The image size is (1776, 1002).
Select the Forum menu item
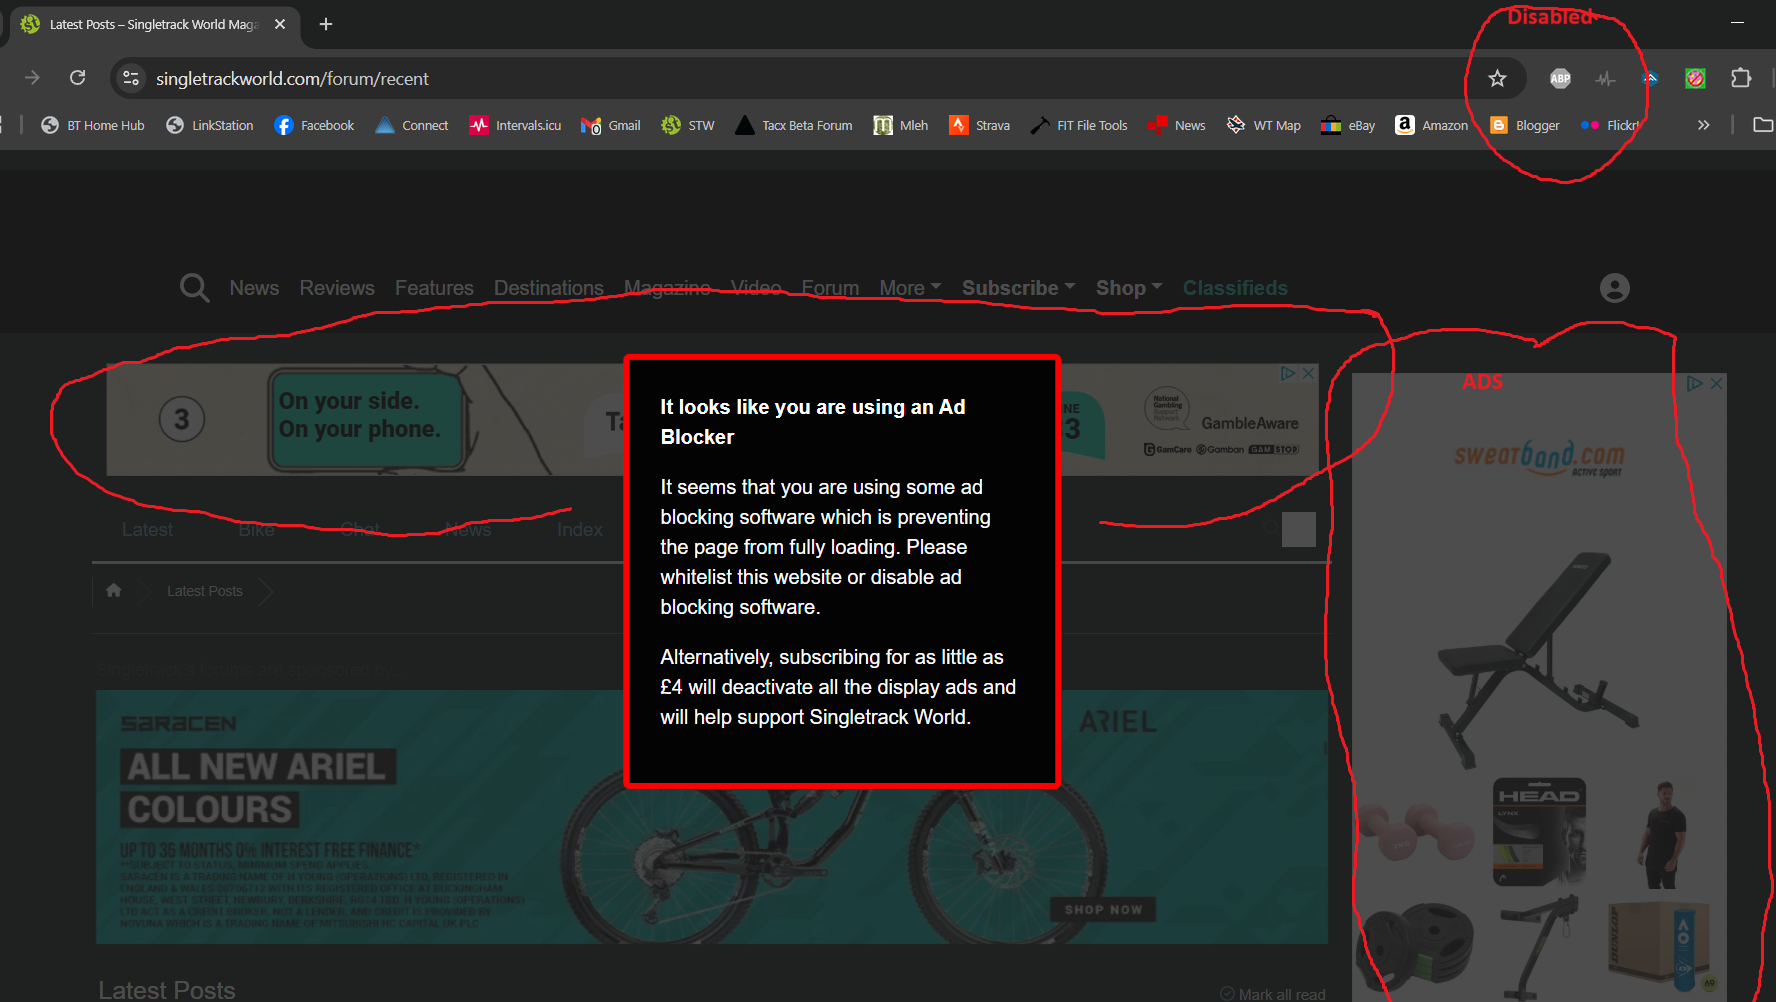pos(830,288)
